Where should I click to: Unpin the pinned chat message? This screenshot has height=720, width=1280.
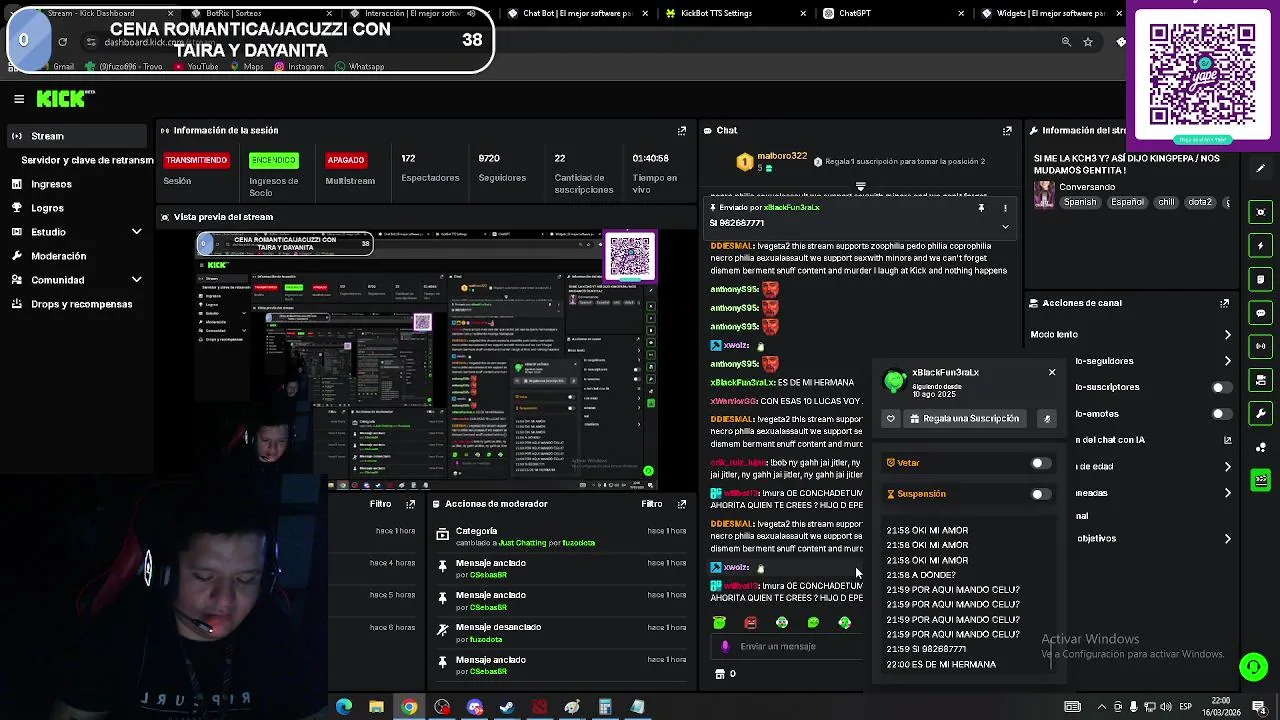click(x=981, y=208)
